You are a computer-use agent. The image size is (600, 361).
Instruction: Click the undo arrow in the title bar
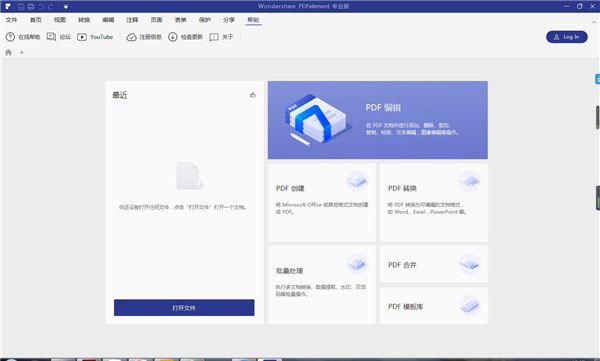point(41,7)
